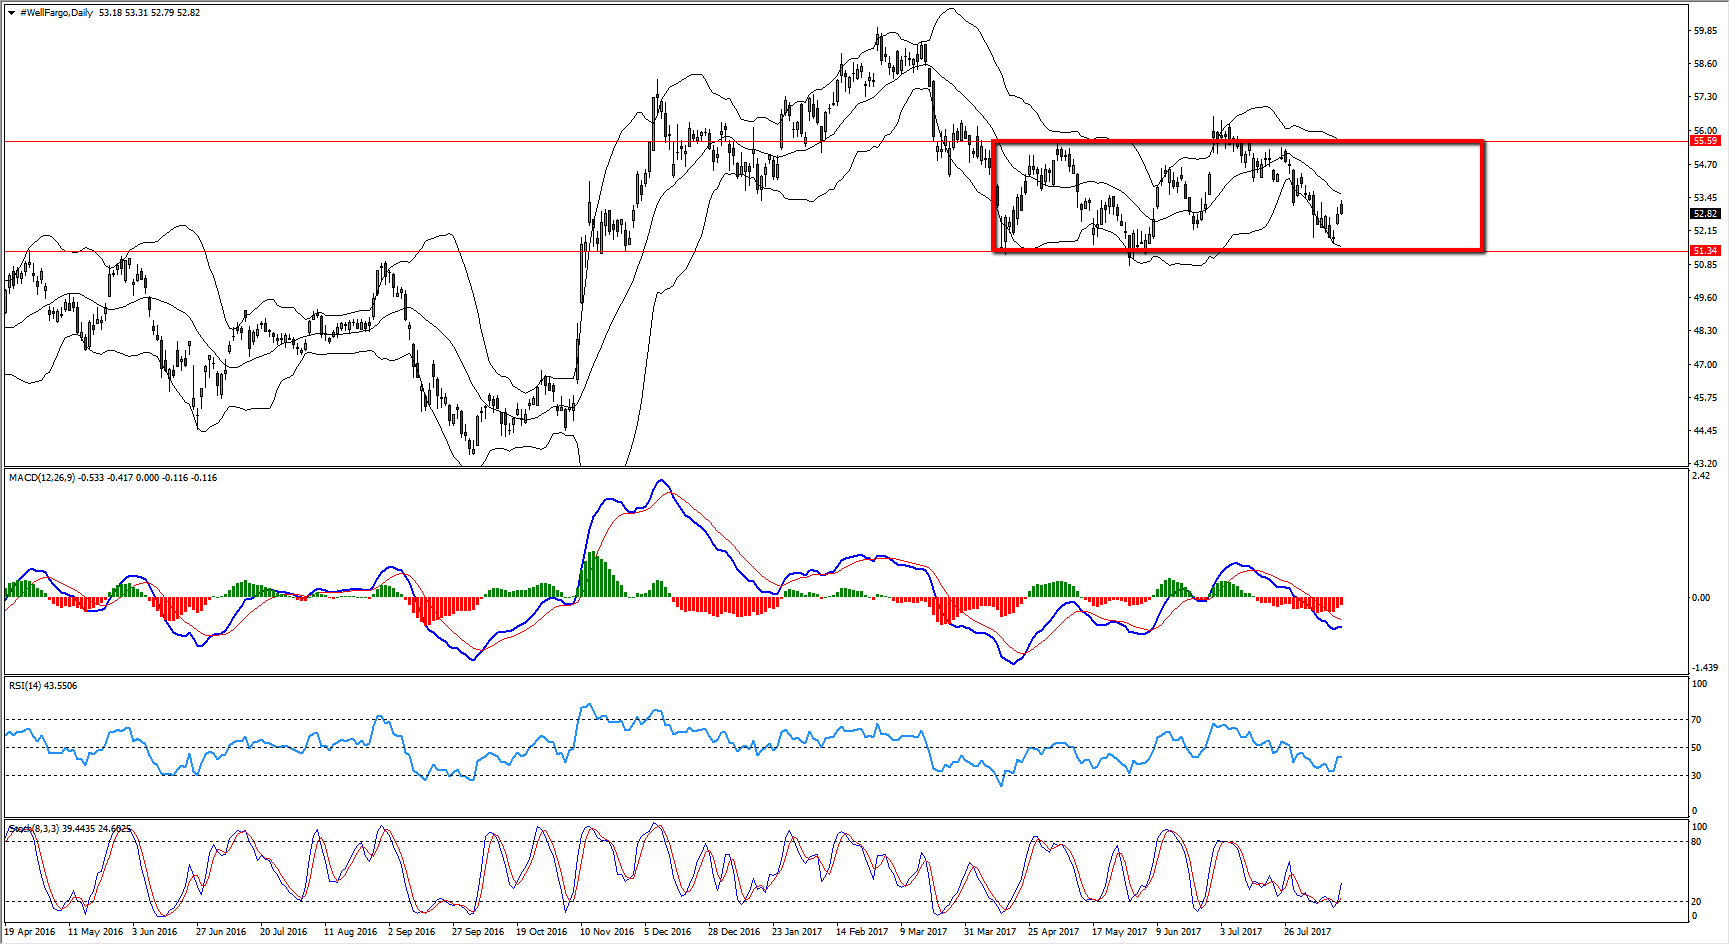
Task: Select the 47.00 price axis value
Action: pyautogui.click(x=1705, y=365)
